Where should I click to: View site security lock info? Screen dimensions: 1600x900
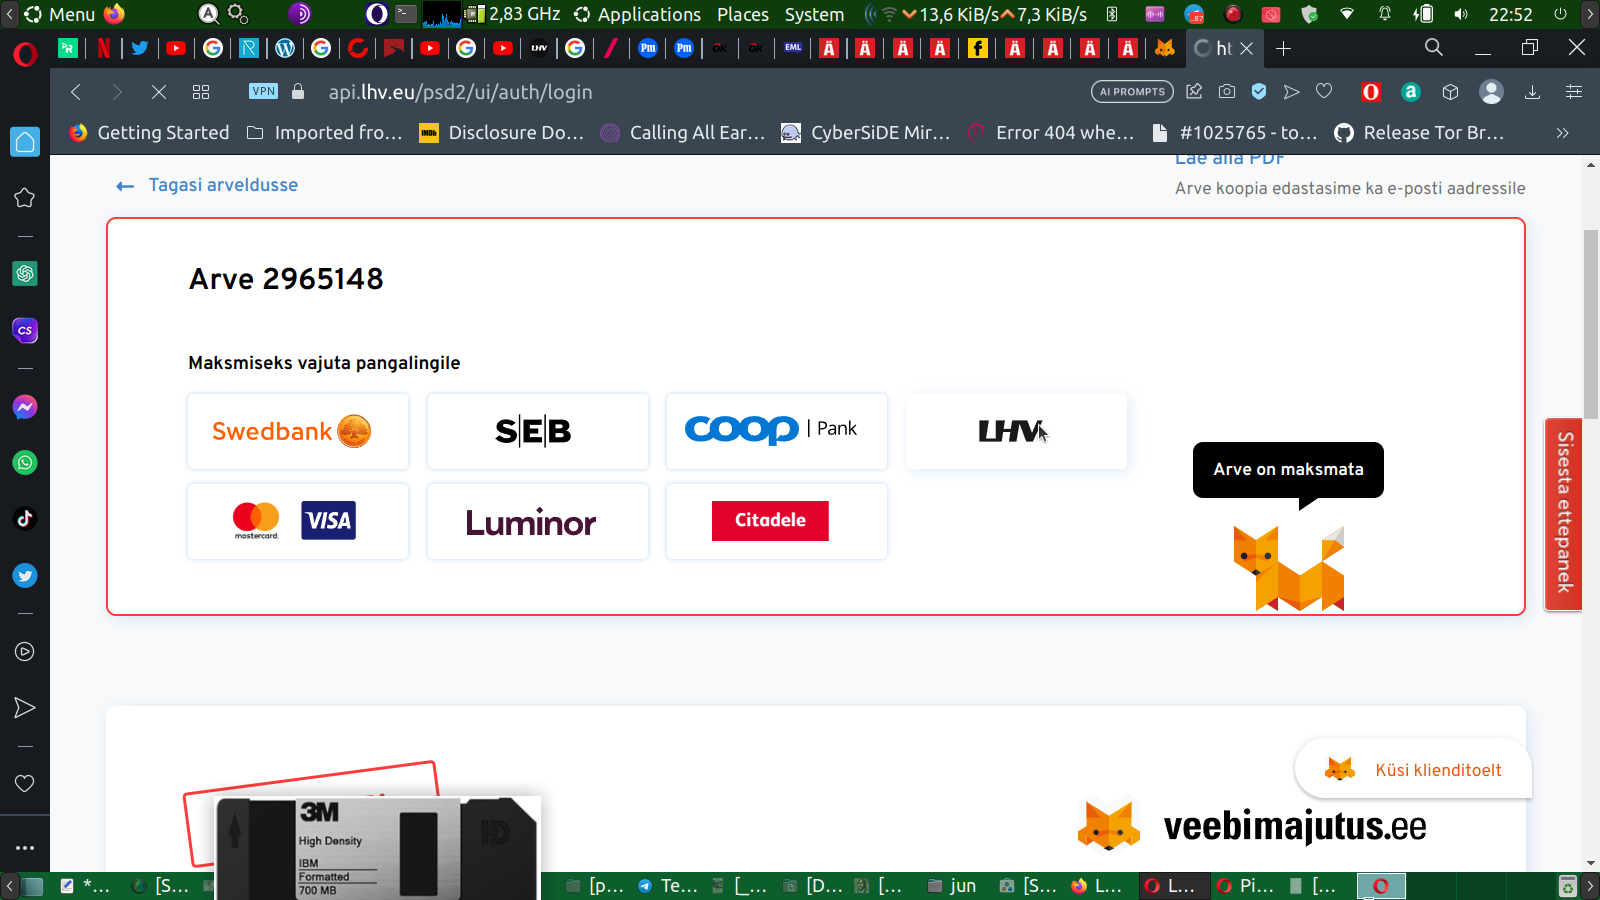(x=298, y=91)
